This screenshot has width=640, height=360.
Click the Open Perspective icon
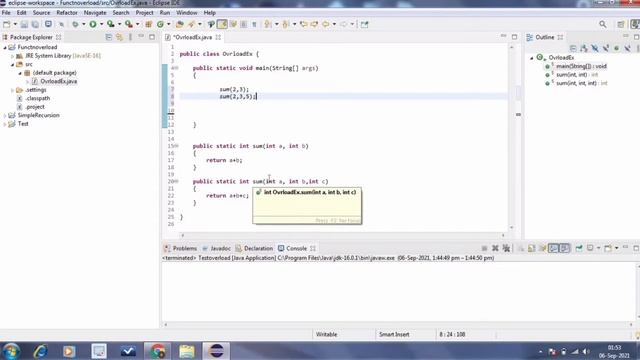pyautogui.click(x=621, y=24)
